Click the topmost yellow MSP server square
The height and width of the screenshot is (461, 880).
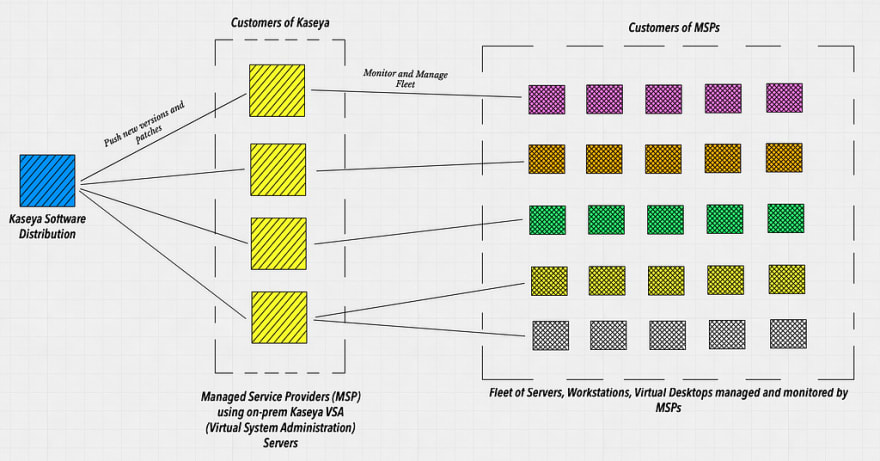(277, 90)
